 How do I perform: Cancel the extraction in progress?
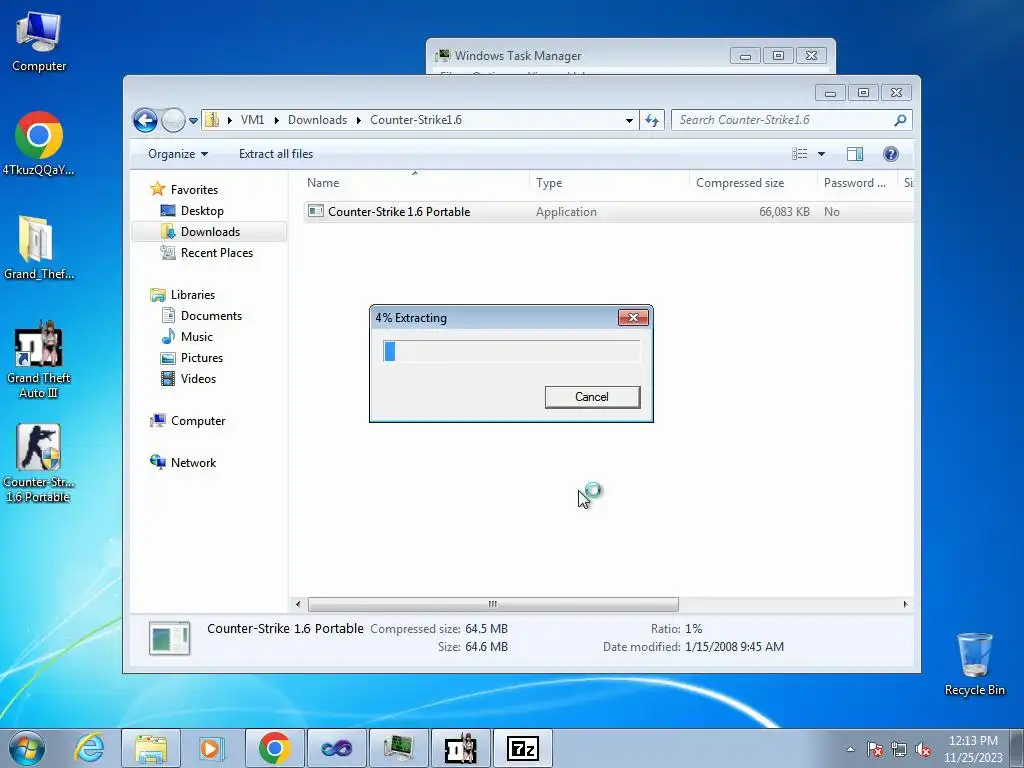click(x=592, y=397)
